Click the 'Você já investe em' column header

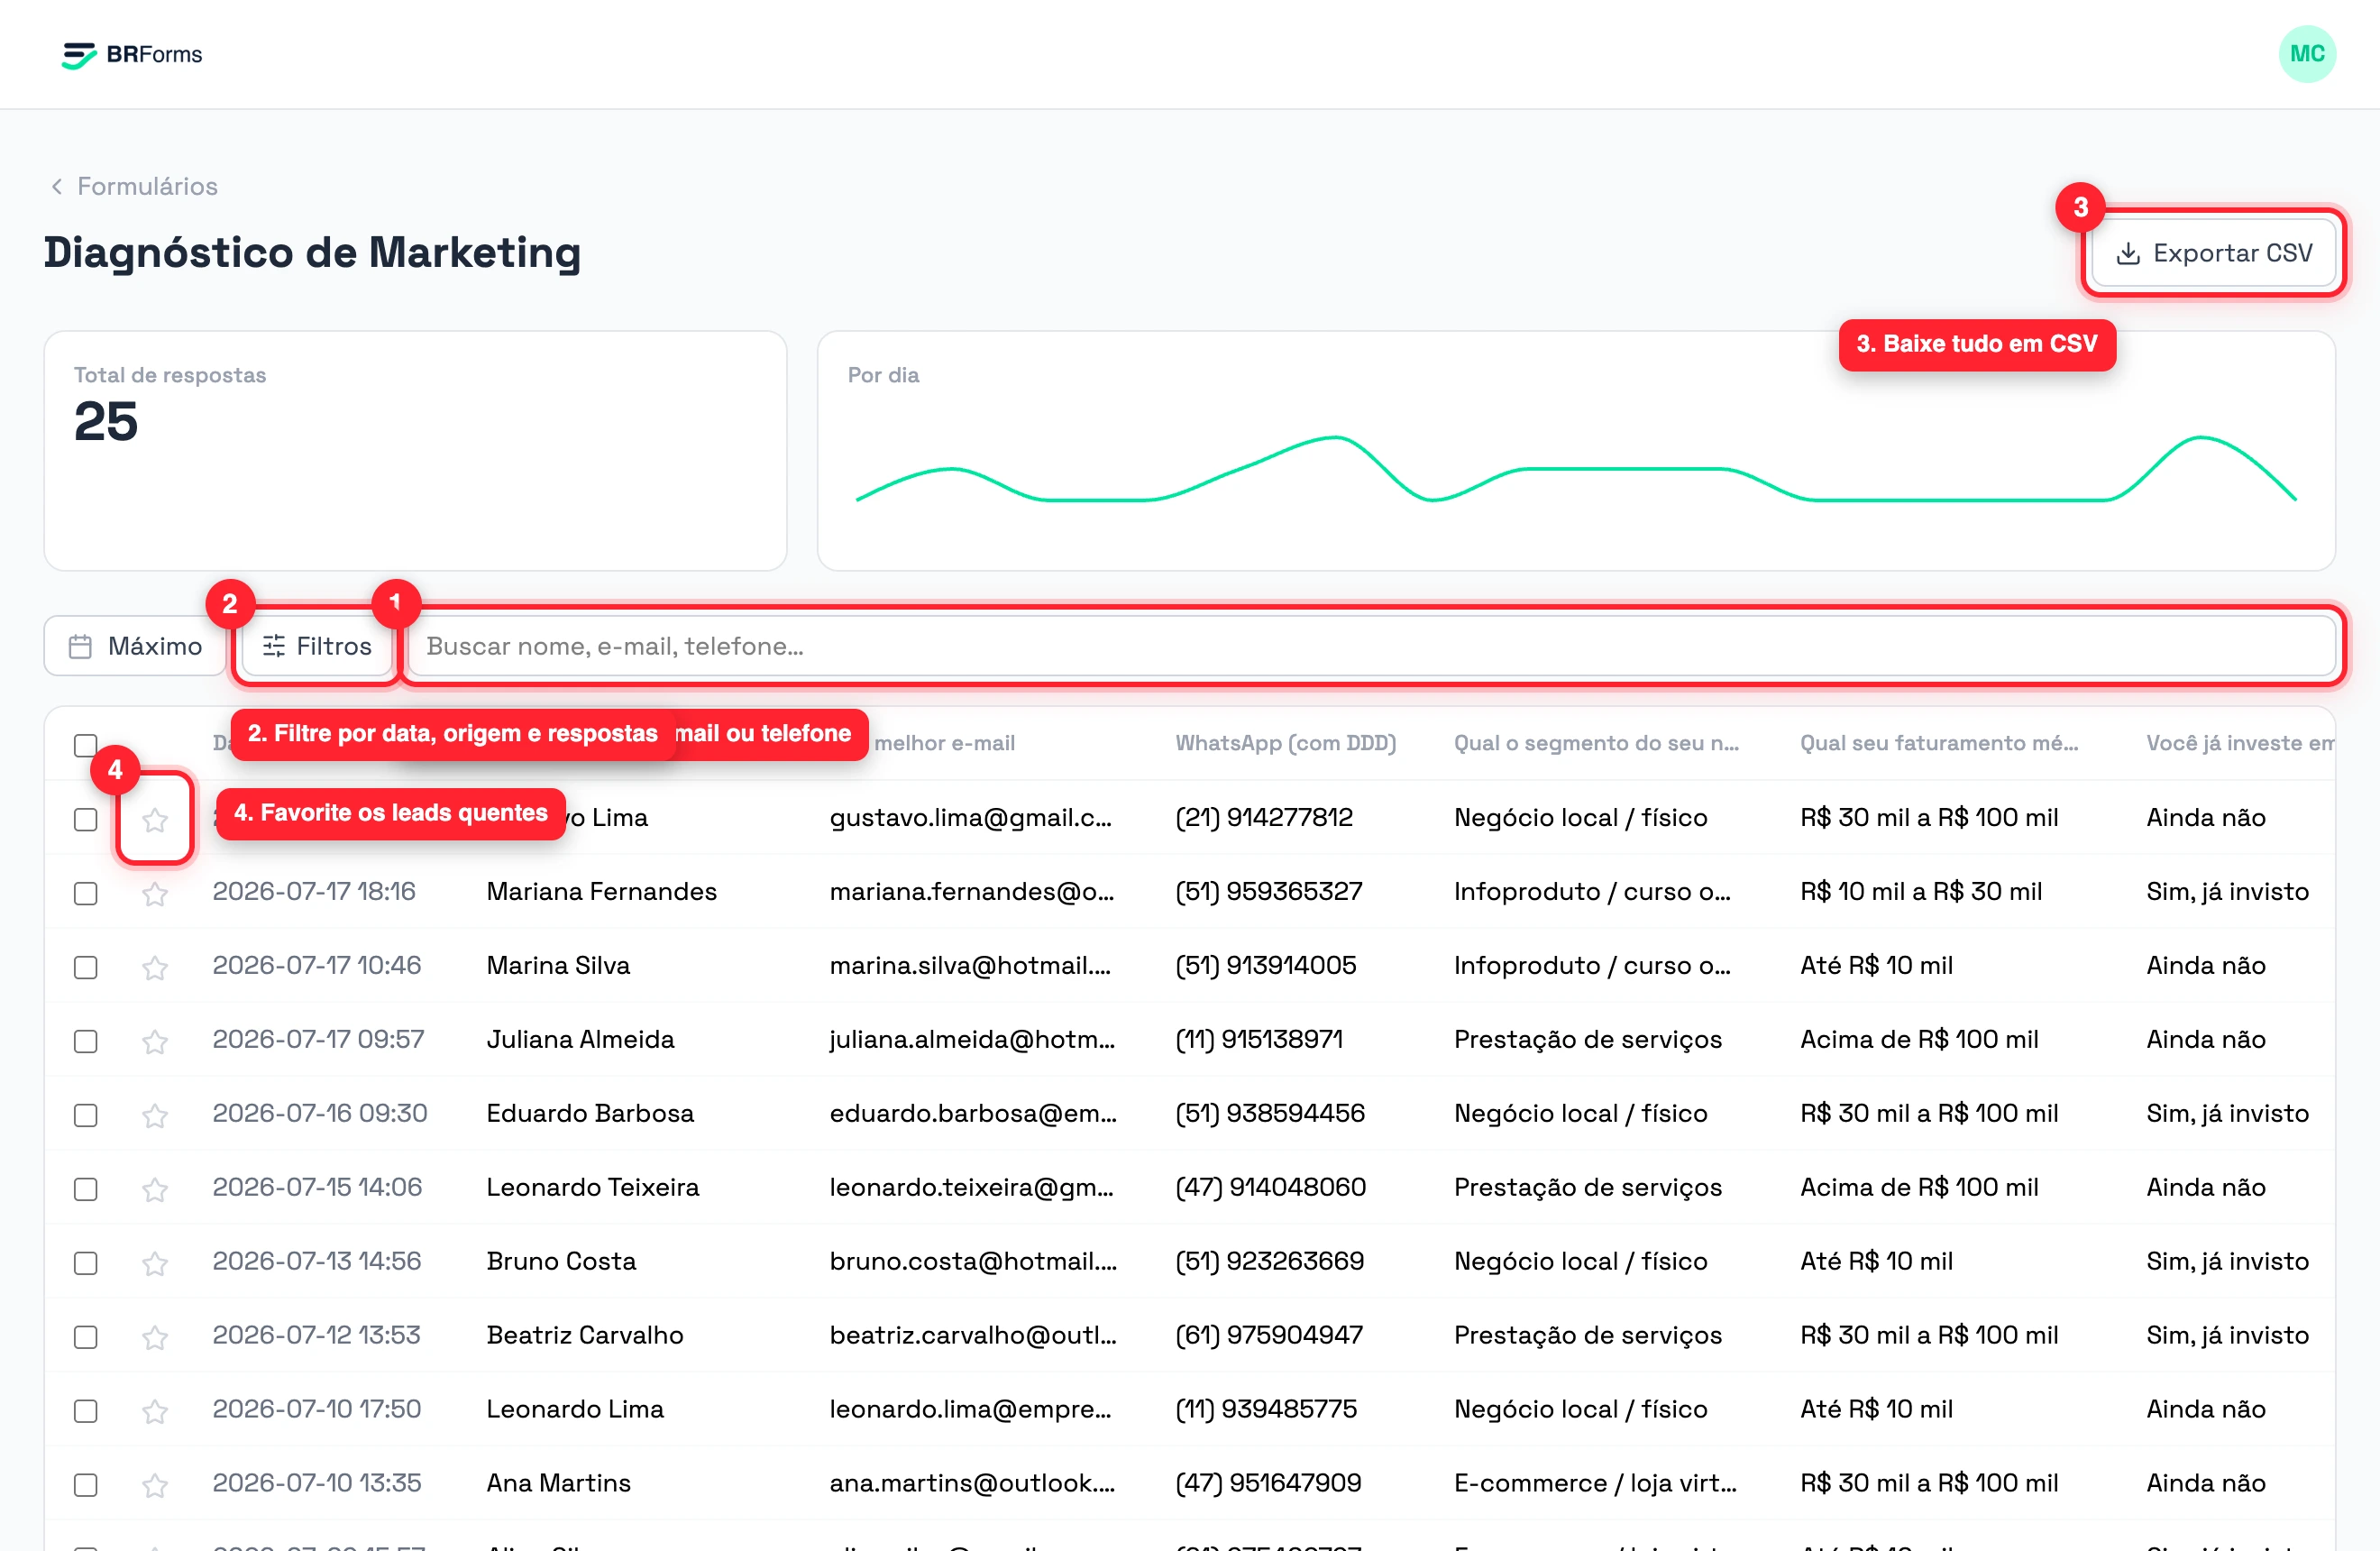point(2240,743)
